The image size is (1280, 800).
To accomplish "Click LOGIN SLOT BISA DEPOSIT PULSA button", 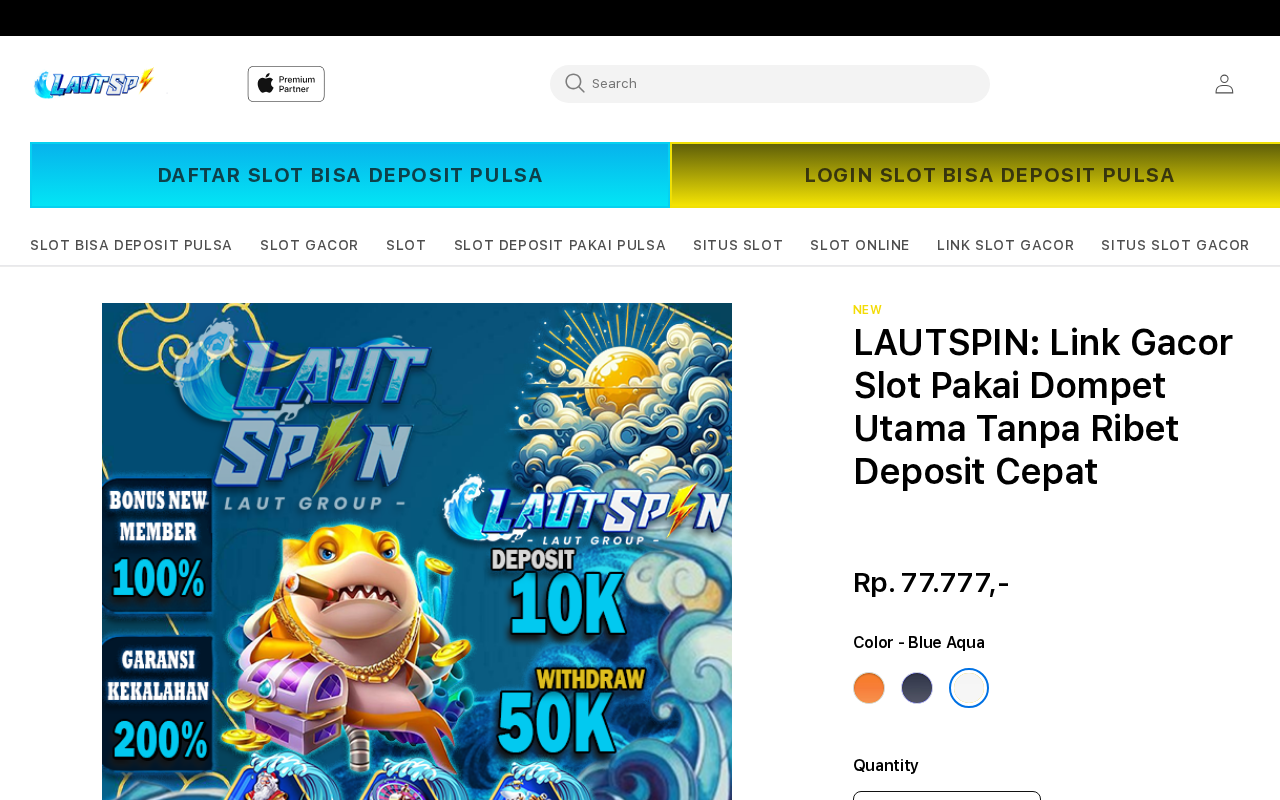I will [975, 175].
